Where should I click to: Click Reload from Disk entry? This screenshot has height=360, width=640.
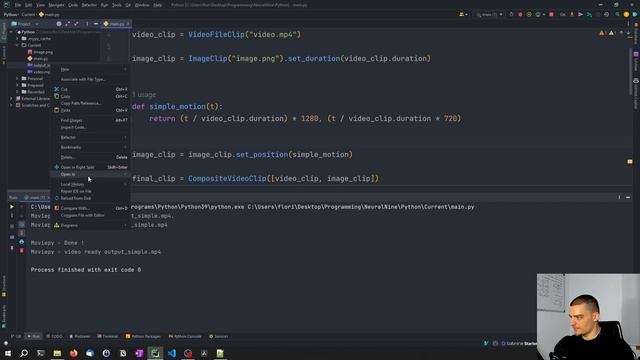90,198
